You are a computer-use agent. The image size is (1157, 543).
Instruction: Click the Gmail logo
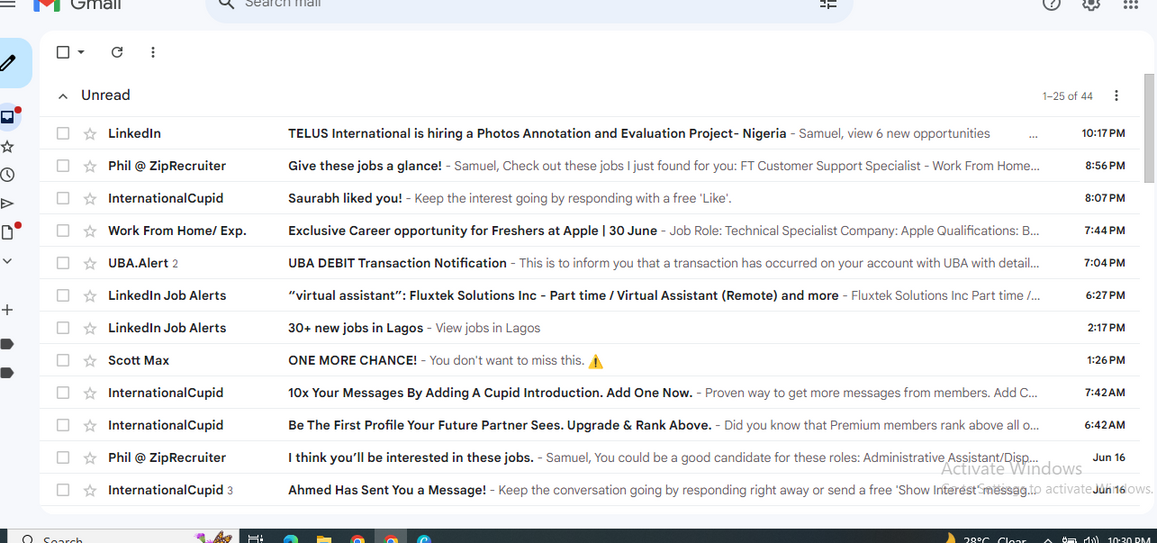(77, 4)
